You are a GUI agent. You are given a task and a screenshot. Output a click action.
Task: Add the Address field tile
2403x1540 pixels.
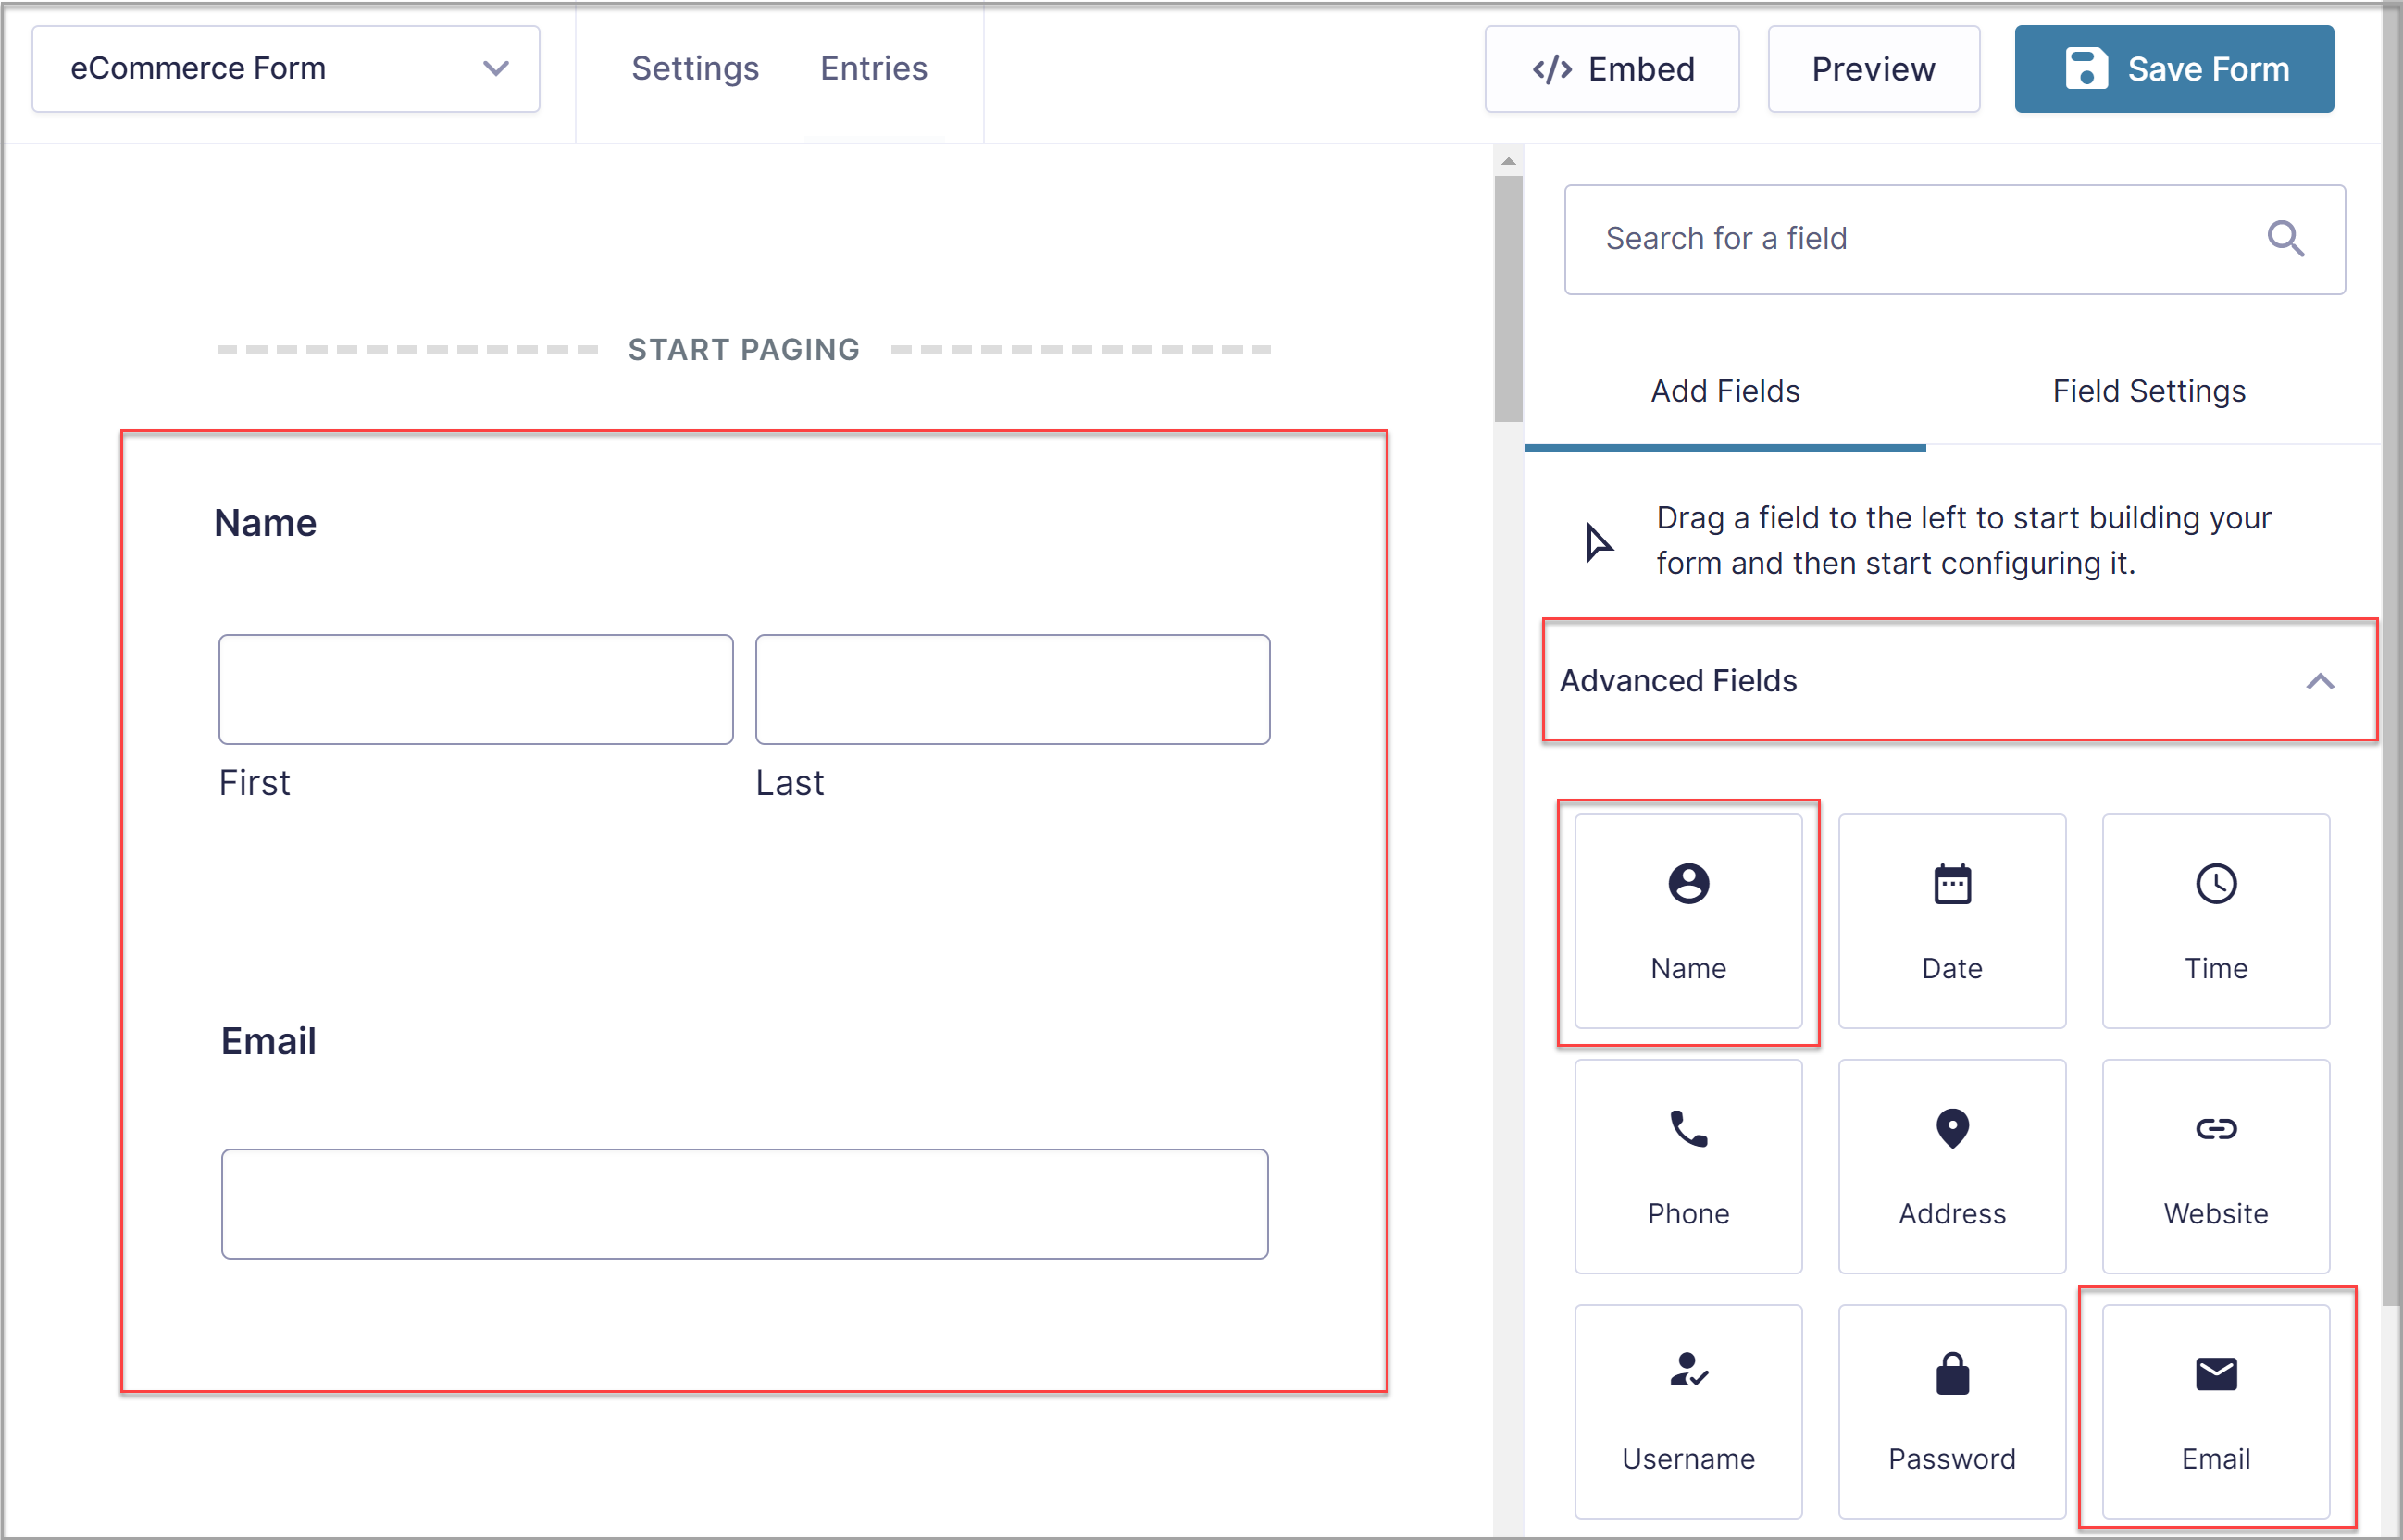point(1951,1166)
